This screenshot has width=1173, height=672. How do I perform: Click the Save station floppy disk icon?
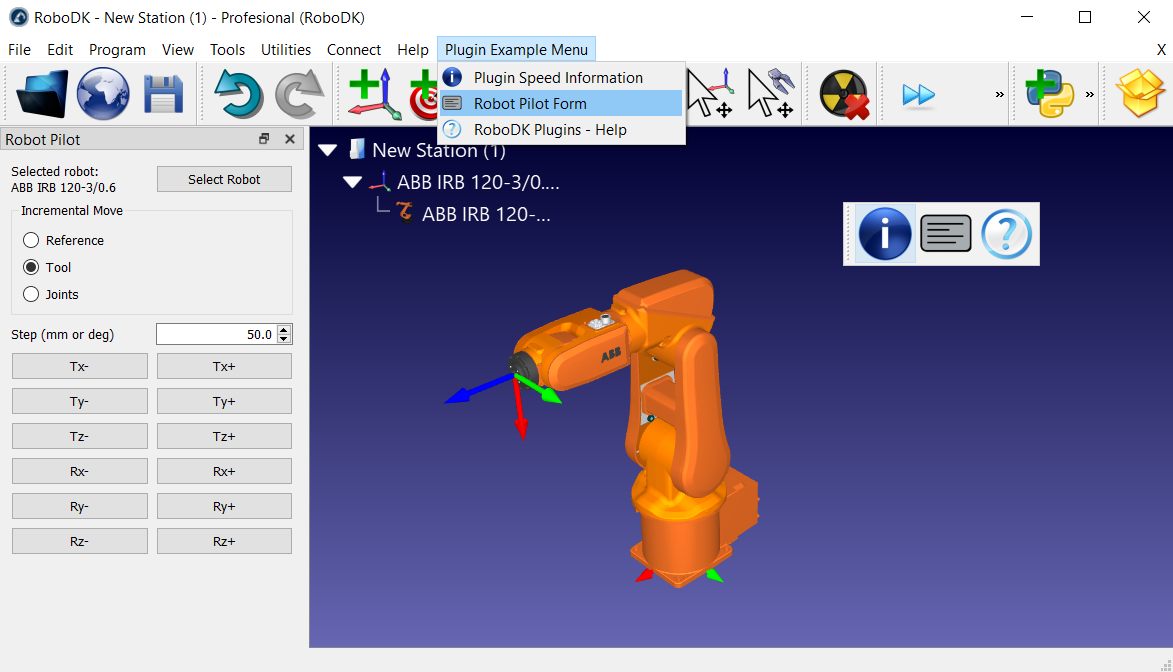click(x=163, y=94)
